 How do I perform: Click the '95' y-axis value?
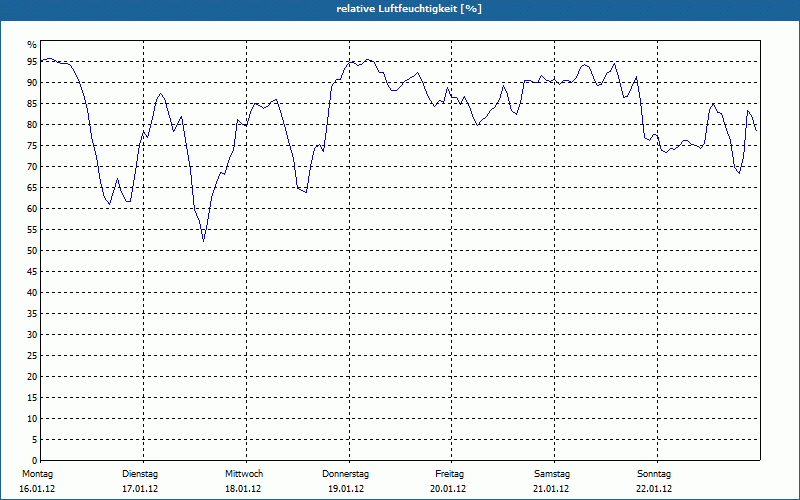point(32,62)
